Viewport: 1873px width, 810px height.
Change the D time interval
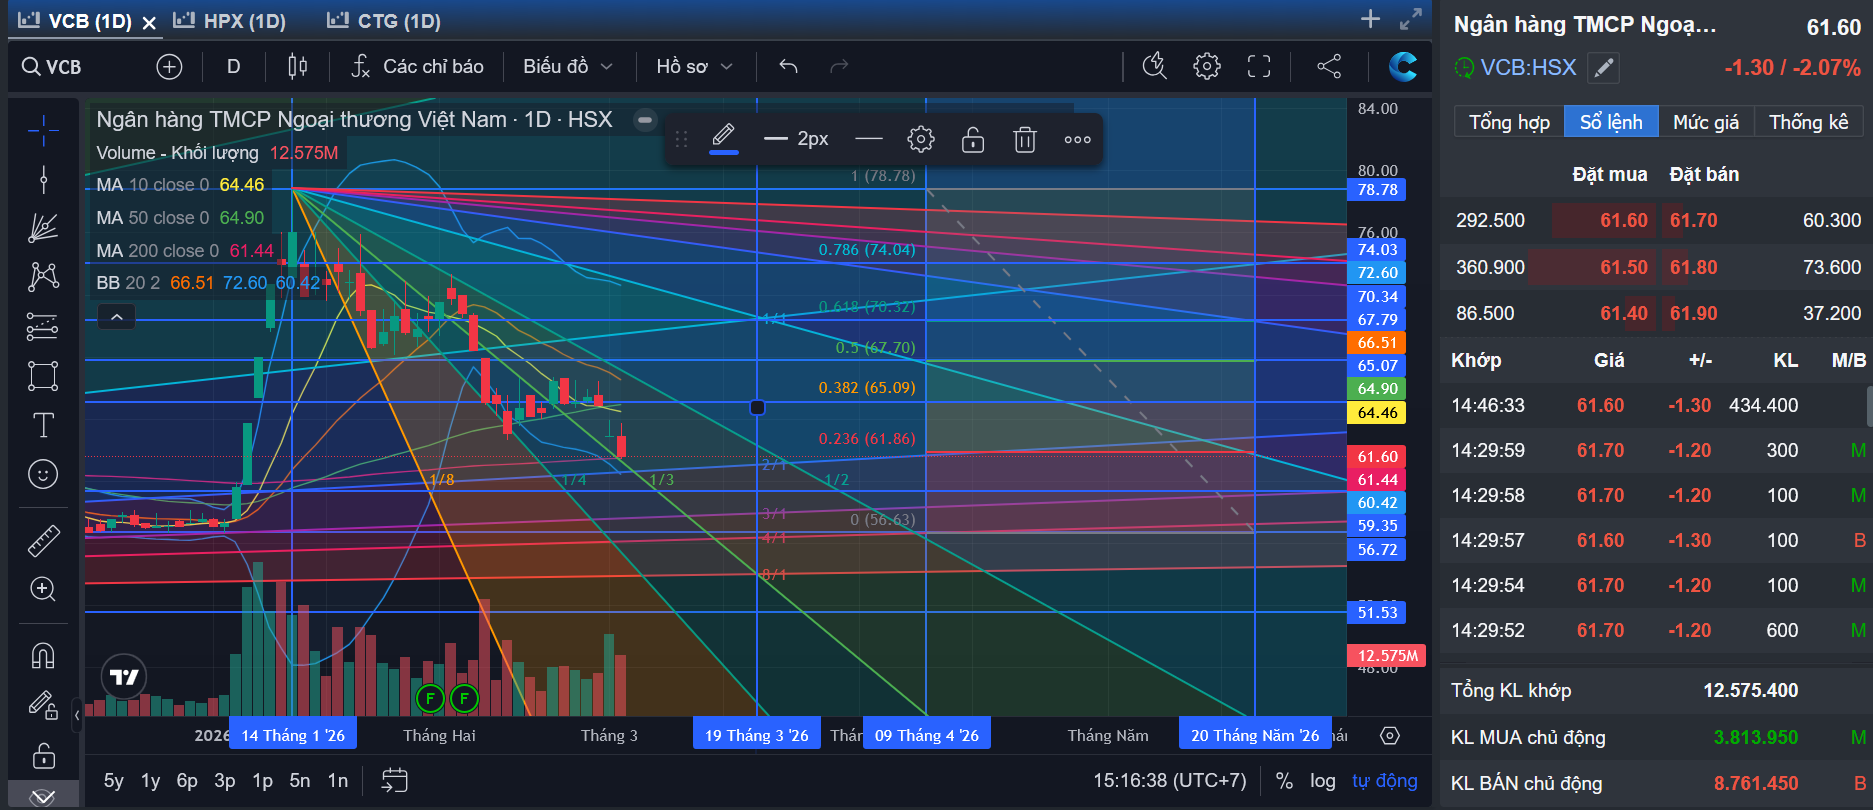click(234, 67)
